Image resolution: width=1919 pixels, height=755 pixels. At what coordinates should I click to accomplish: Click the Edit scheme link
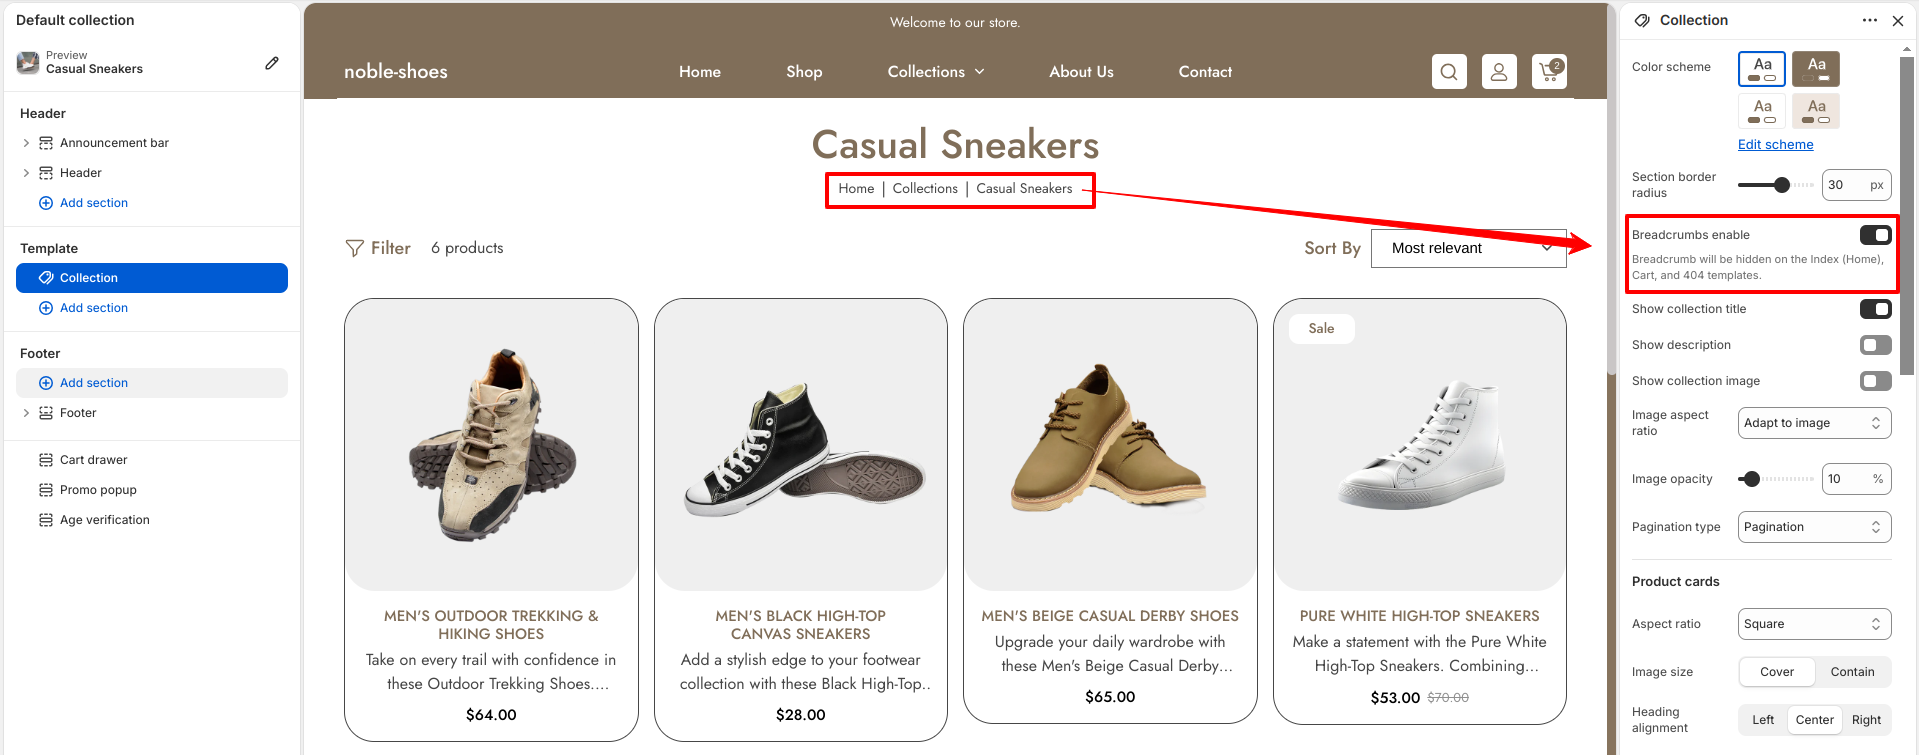point(1775,144)
